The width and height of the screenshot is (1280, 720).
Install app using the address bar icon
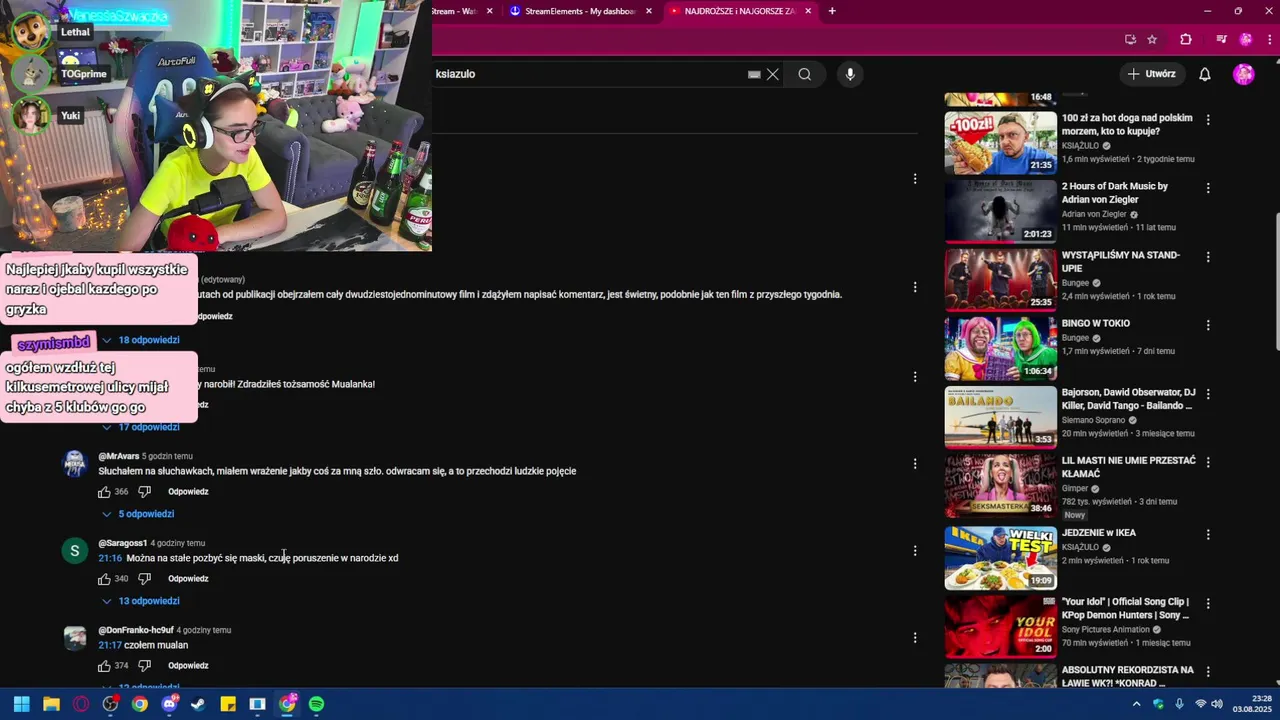coord(1130,39)
